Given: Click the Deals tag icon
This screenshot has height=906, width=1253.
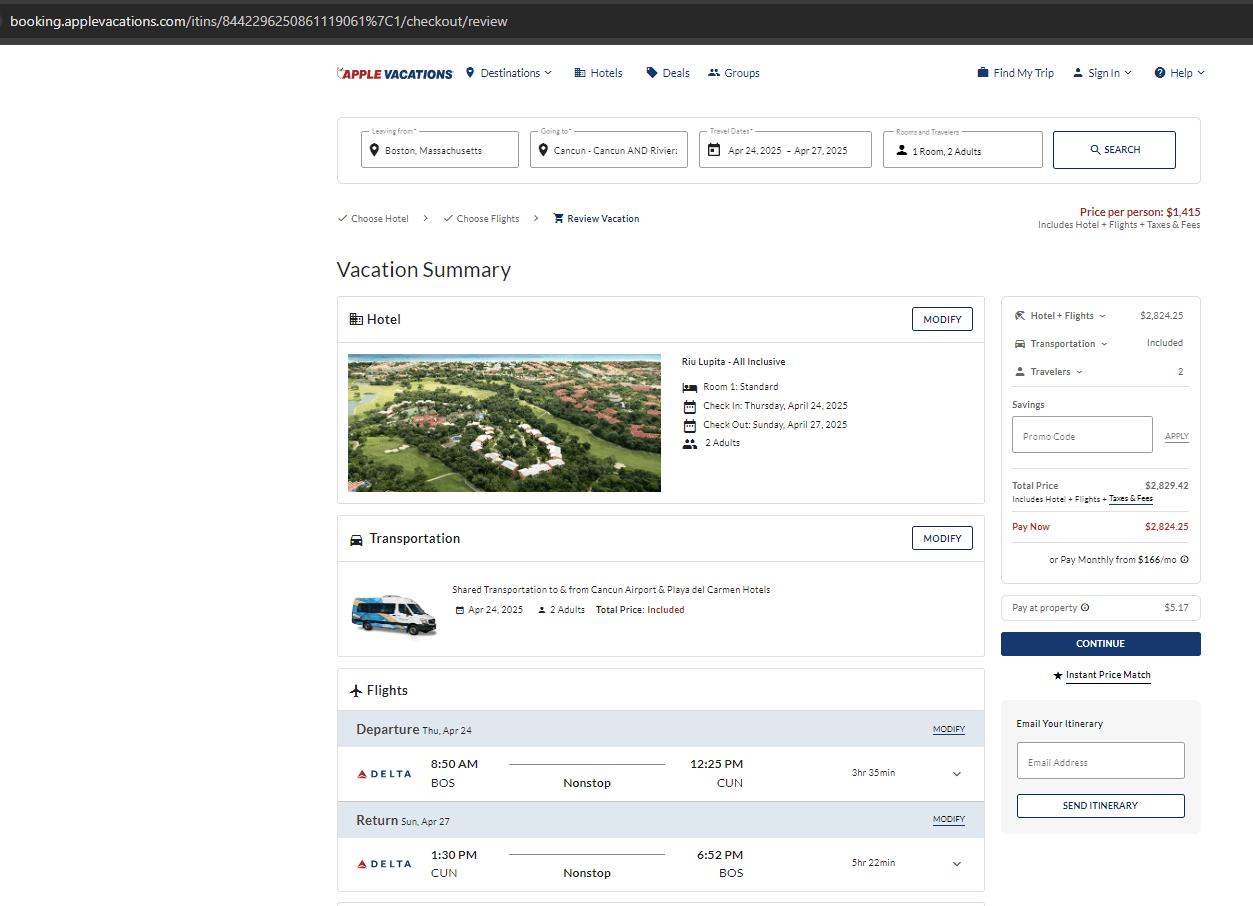Looking at the screenshot, I should pos(652,73).
